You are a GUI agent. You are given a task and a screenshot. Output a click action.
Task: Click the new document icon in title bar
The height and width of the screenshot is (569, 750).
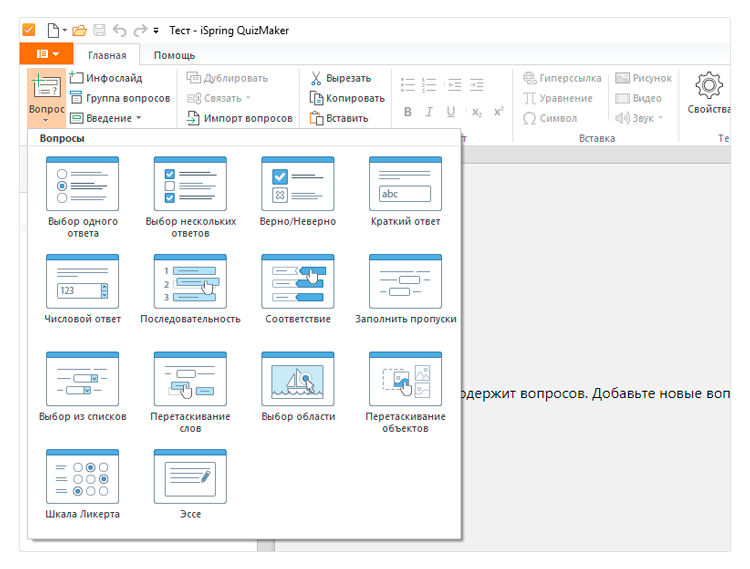[x=53, y=31]
